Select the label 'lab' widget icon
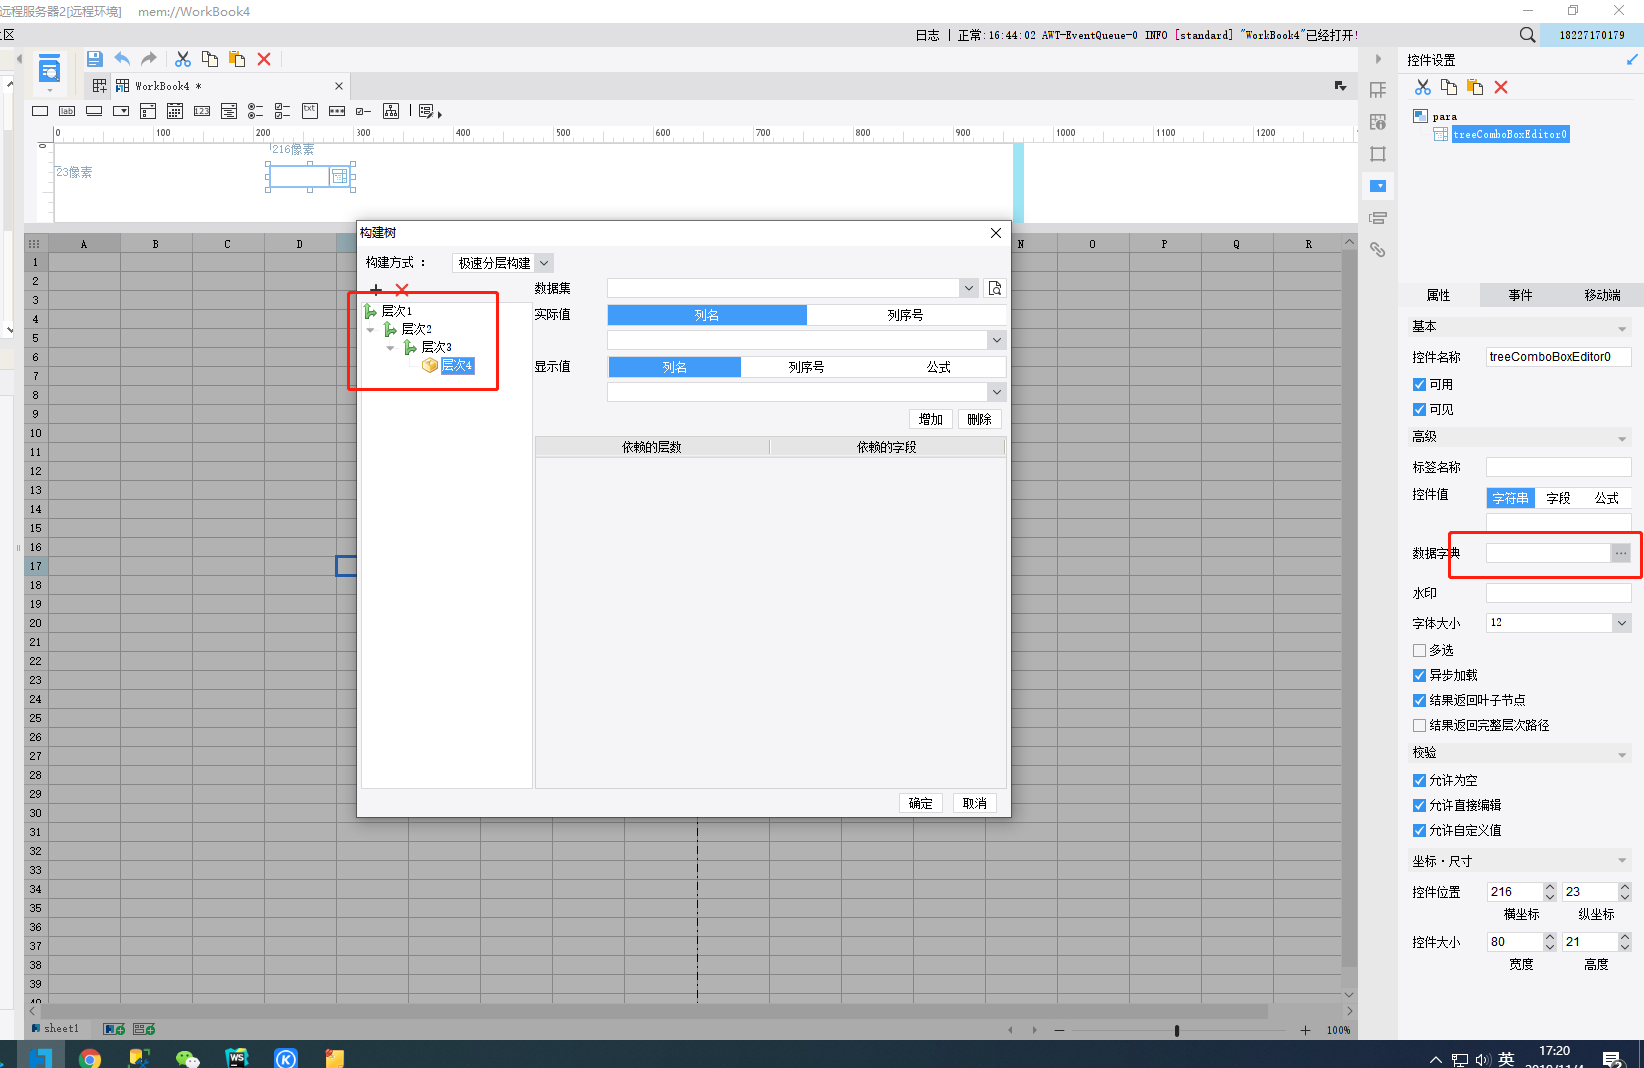 tap(67, 111)
